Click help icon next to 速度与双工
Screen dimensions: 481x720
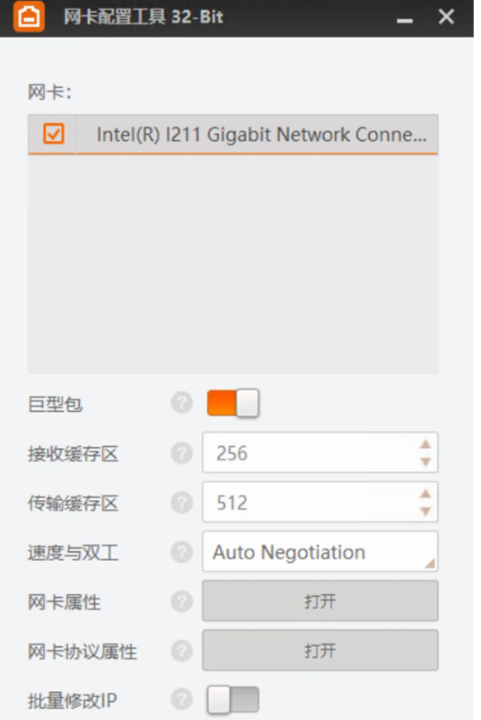click(x=182, y=552)
